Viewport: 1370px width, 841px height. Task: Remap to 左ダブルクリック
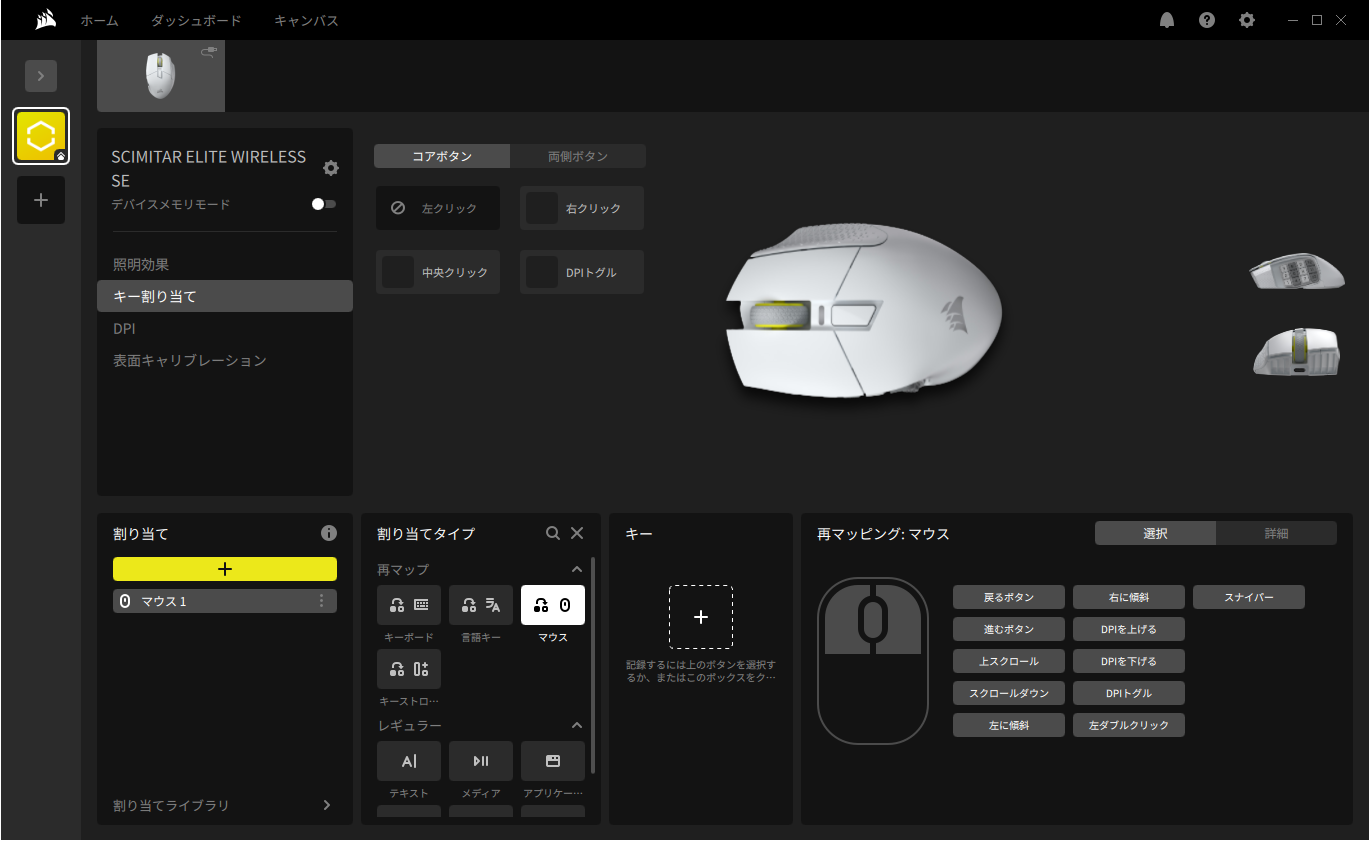click(1129, 725)
